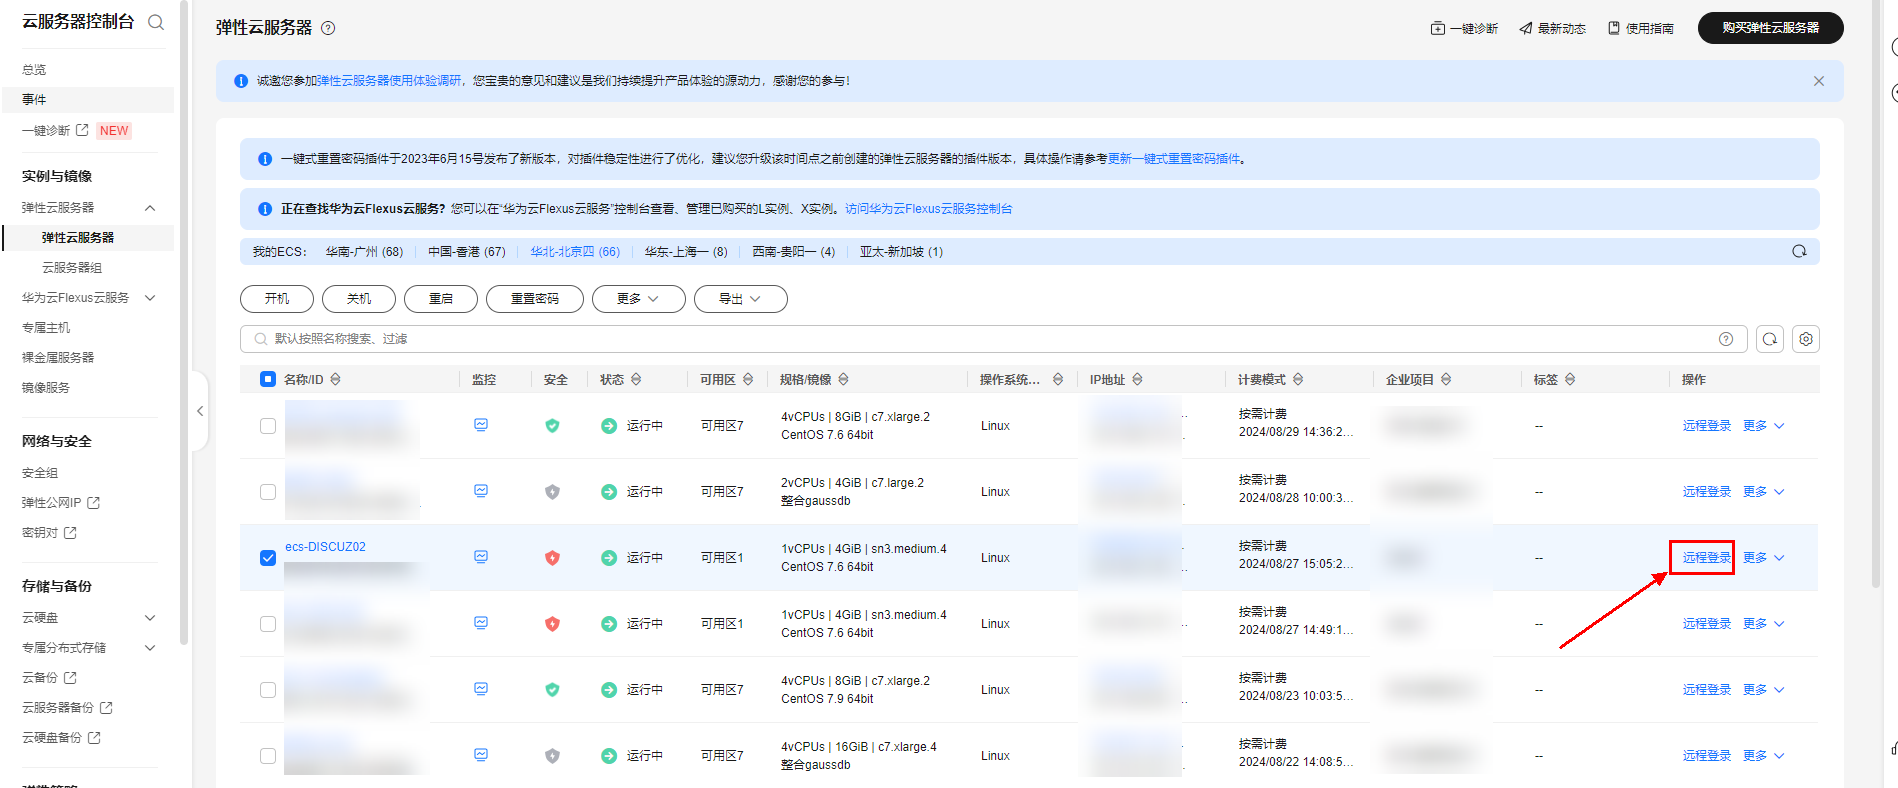
Task: Click red shield in the 2024/08/27 14:49 row
Action: pyautogui.click(x=552, y=624)
